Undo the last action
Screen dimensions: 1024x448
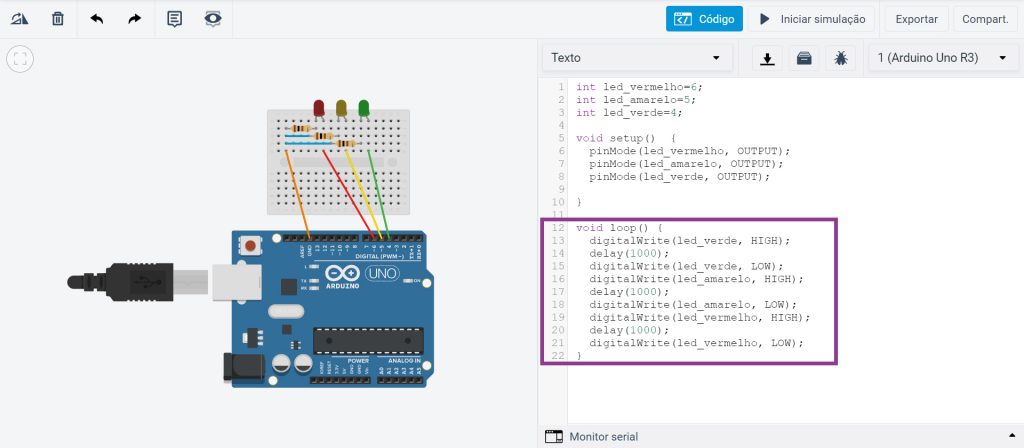[97, 19]
